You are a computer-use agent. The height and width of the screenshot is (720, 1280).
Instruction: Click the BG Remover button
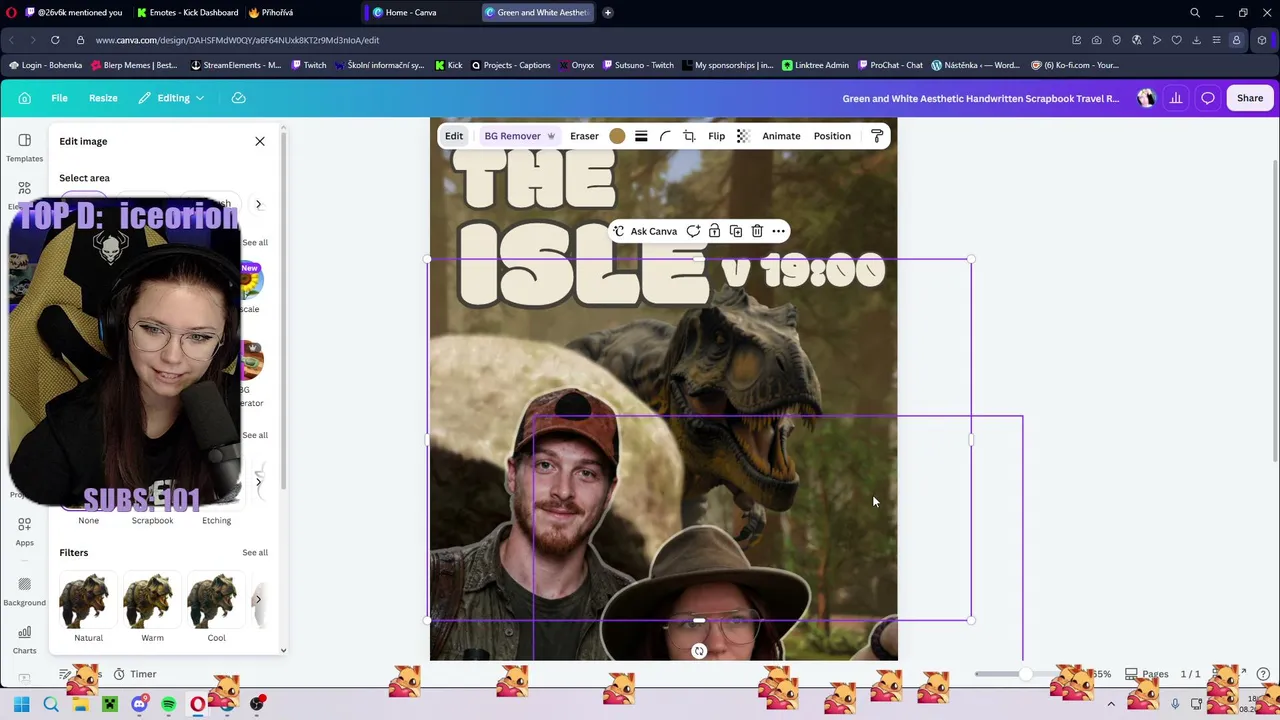pyautogui.click(x=519, y=136)
